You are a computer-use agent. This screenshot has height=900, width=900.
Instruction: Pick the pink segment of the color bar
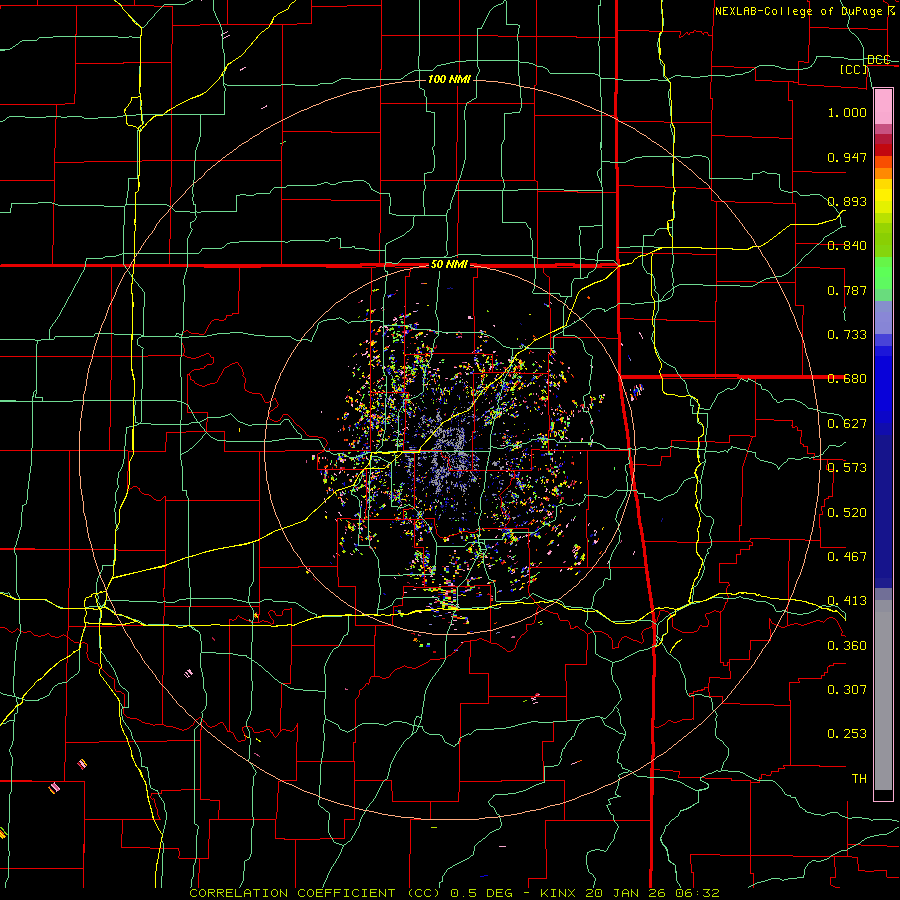[883, 106]
